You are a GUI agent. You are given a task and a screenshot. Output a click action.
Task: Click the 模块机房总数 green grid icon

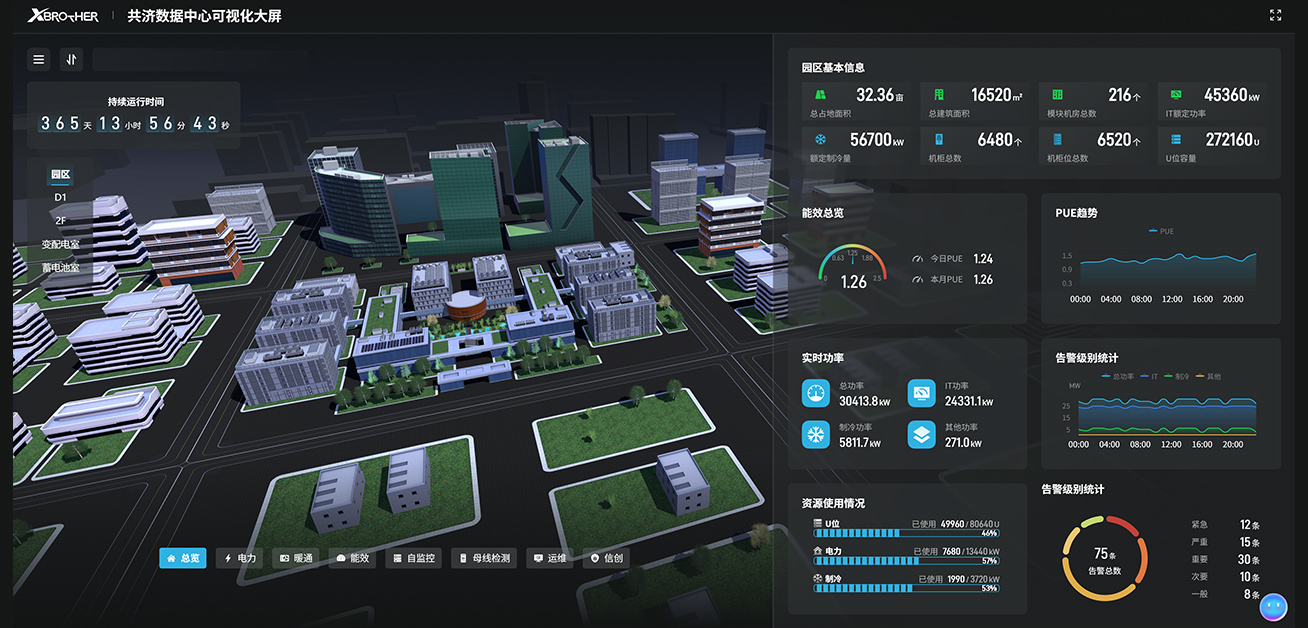point(1057,95)
